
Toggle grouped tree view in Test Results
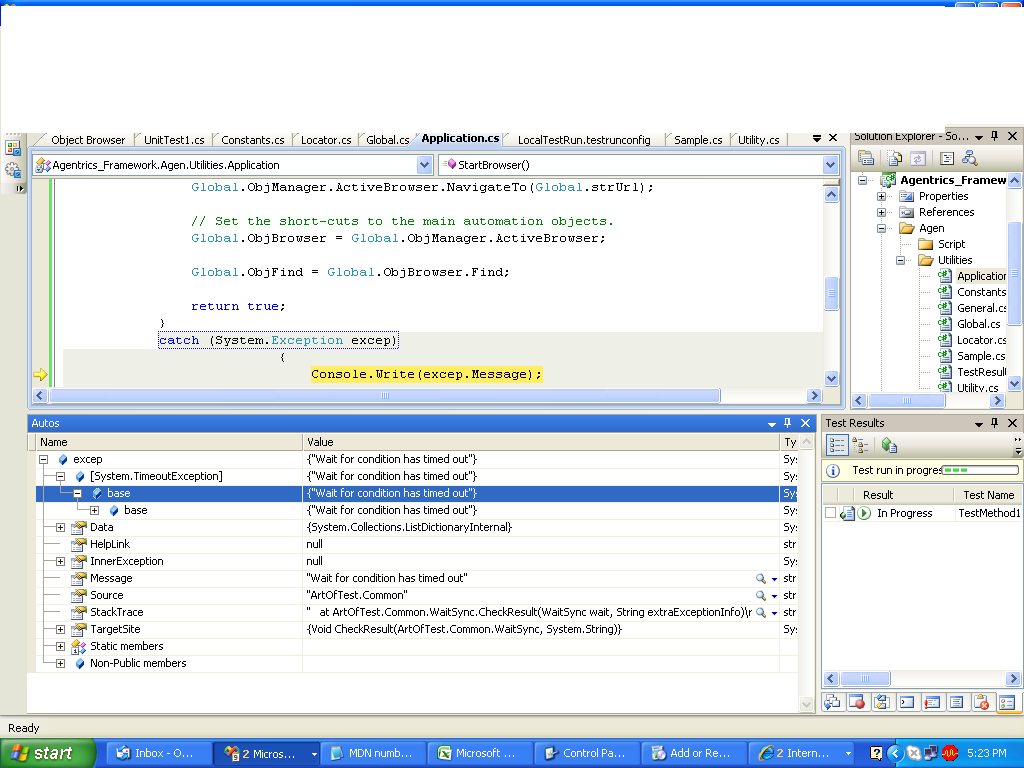[860, 445]
